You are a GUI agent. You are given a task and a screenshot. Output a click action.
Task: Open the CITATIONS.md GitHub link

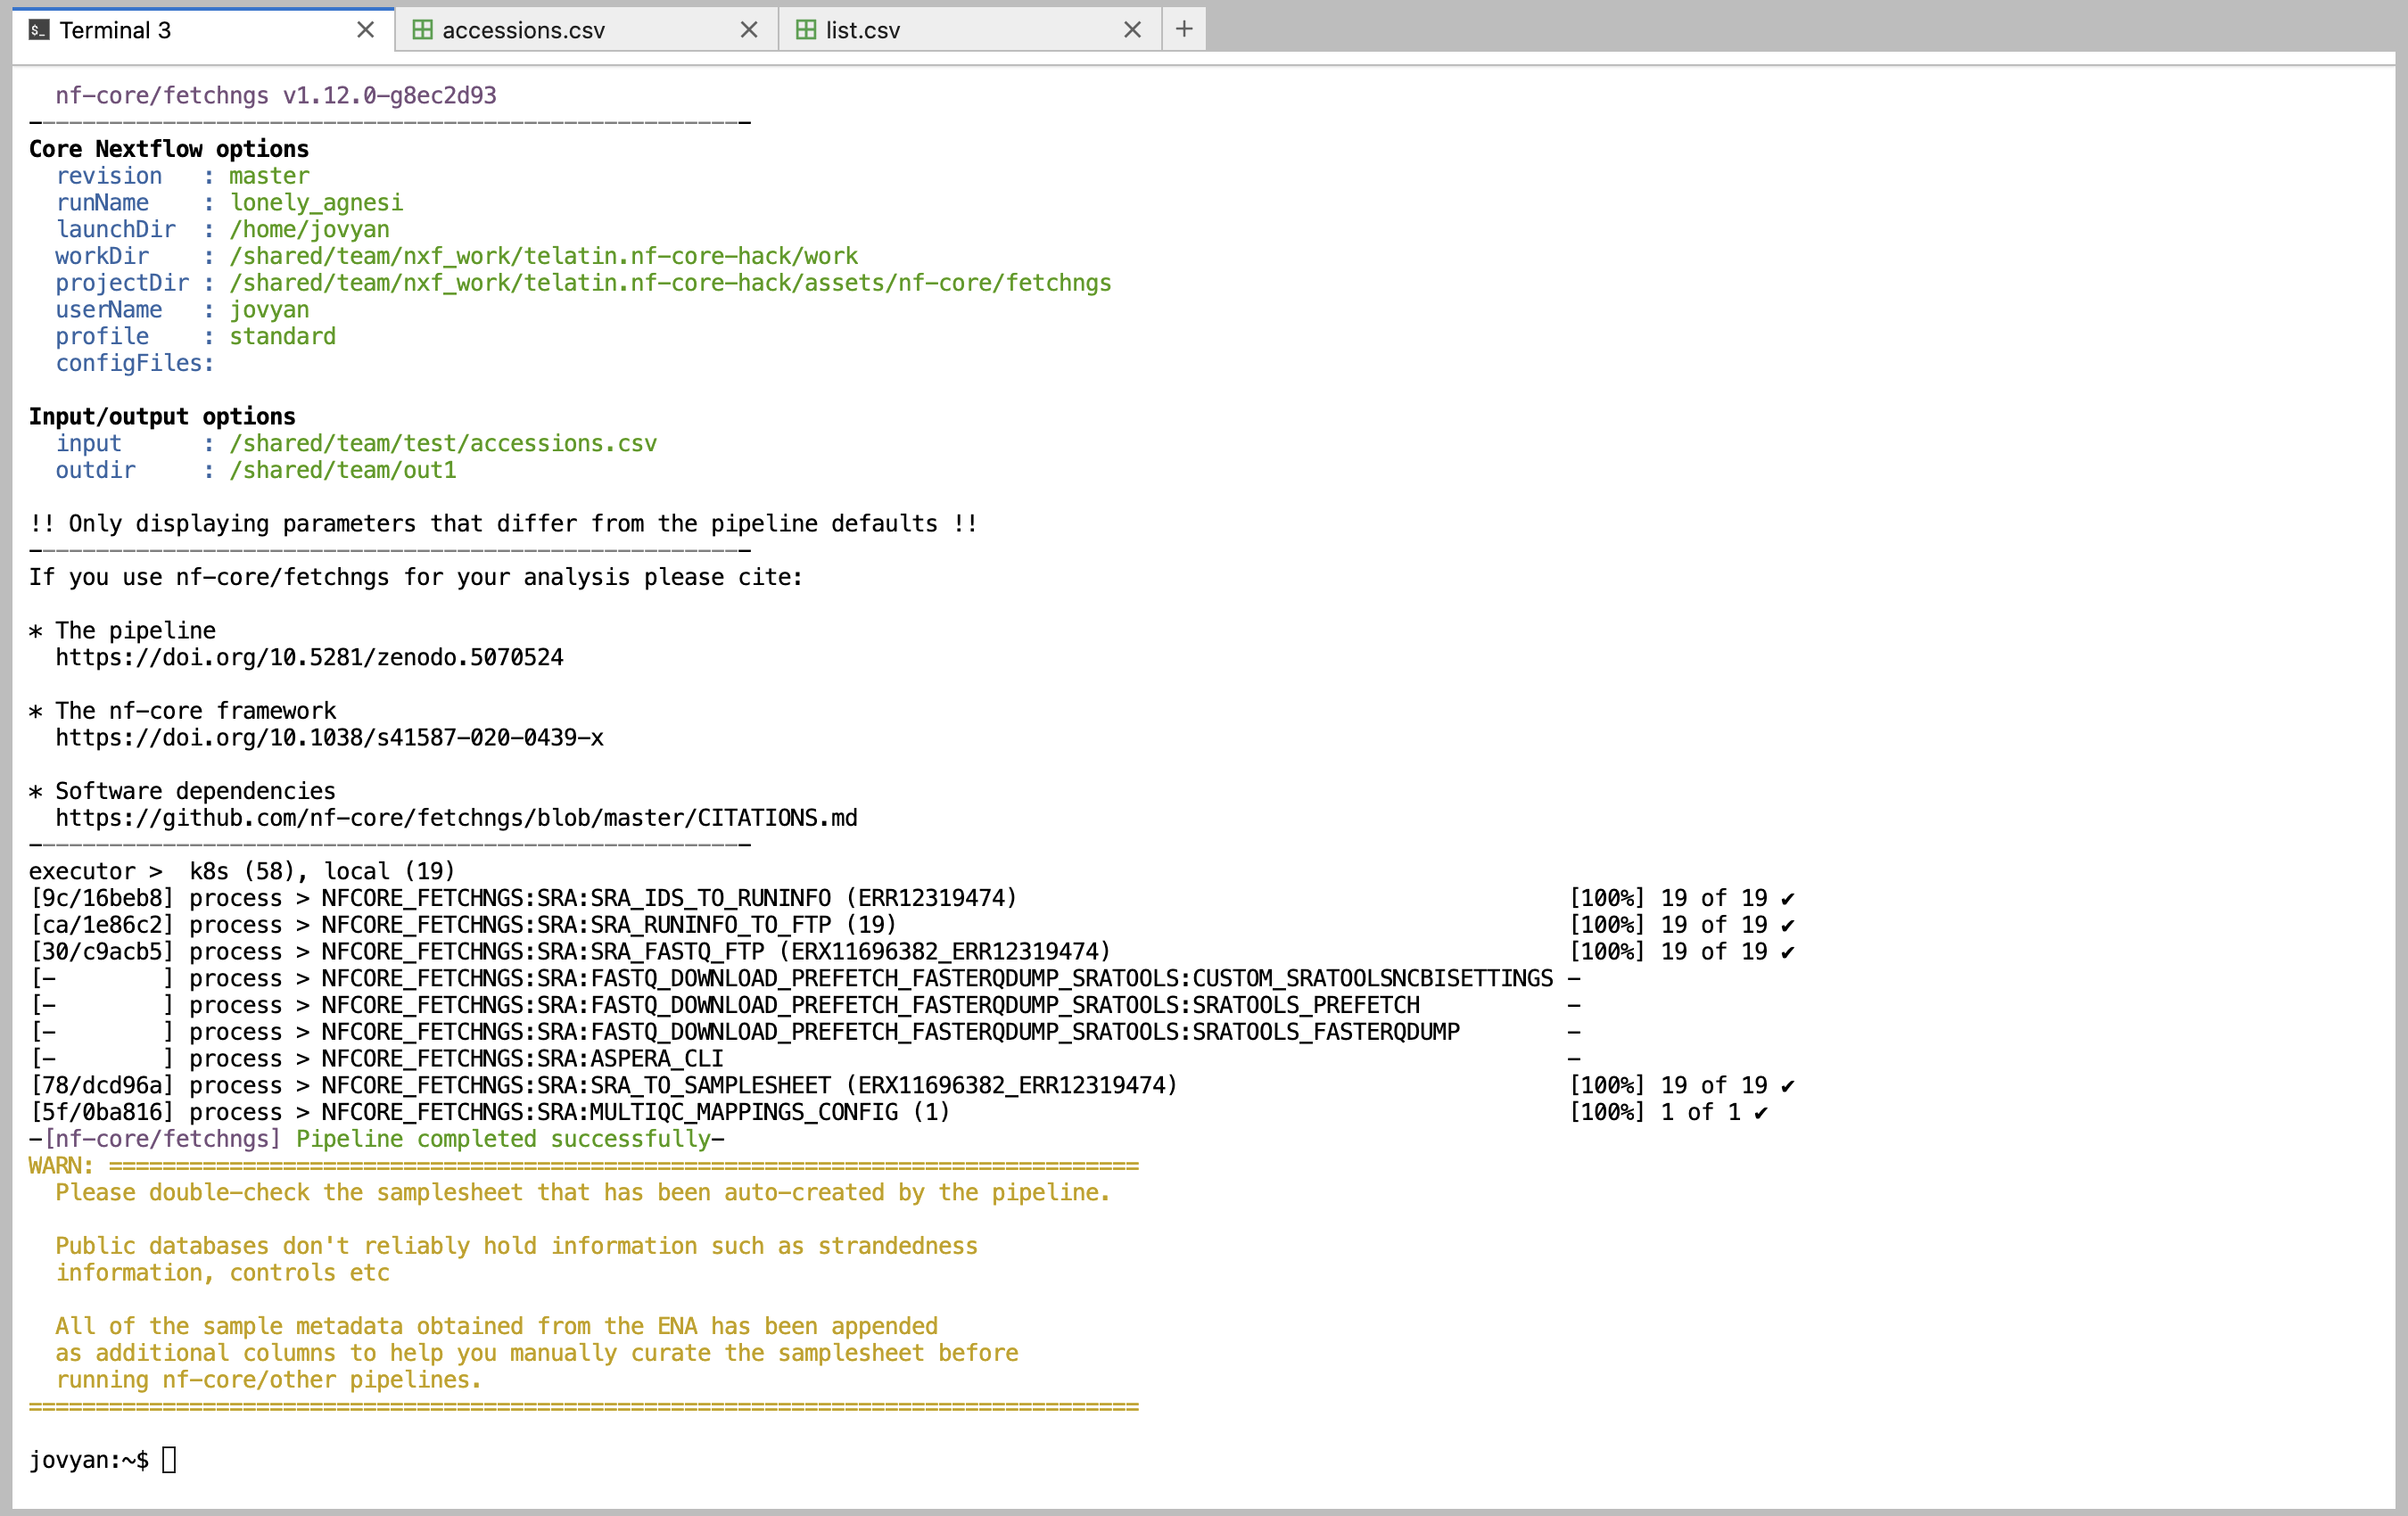pos(457,817)
